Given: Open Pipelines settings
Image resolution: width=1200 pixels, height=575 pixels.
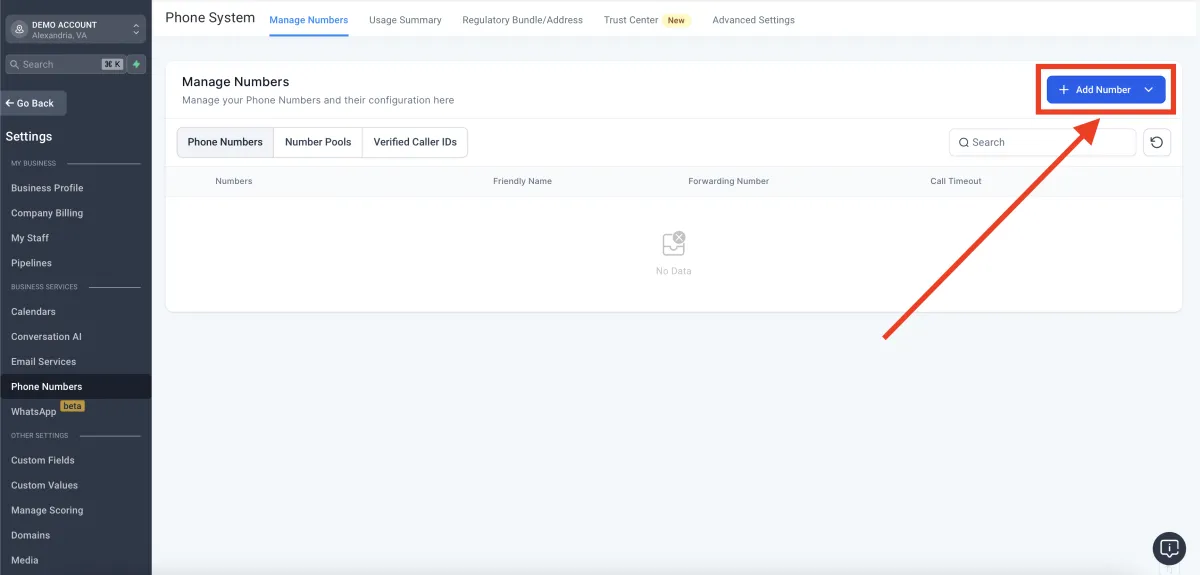Looking at the screenshot, I should click(31, 263).
